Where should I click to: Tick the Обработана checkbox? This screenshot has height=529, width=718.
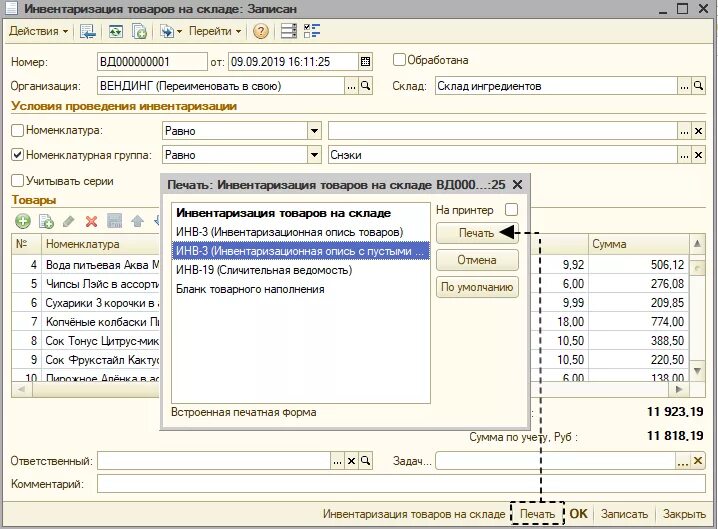pos(399,60)
